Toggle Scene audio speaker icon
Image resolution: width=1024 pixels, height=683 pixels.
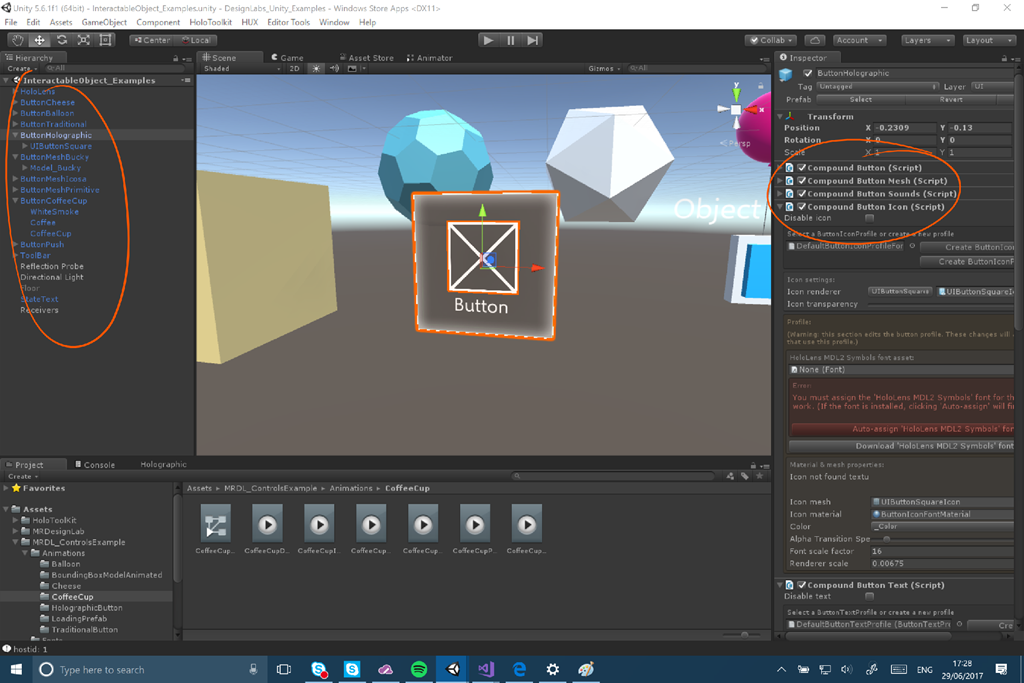[334, 69]
